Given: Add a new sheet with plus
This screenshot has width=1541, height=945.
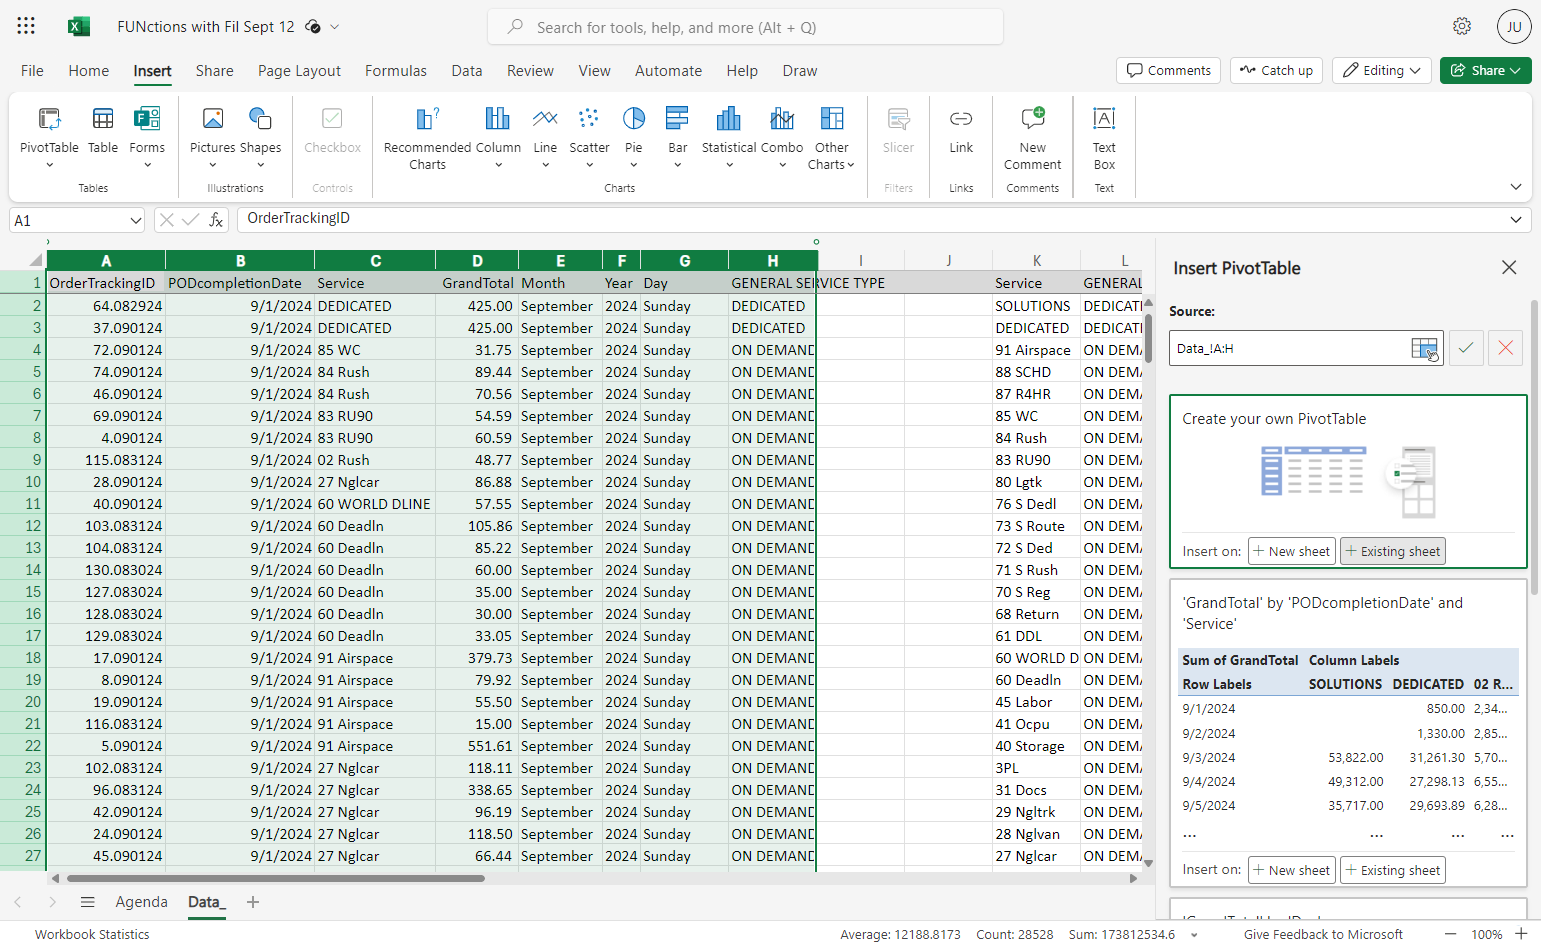Looking at the screenshot, I should point(253,902).
